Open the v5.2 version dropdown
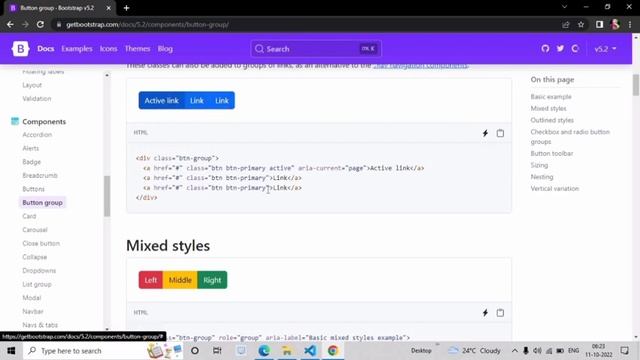 (605, 49)
